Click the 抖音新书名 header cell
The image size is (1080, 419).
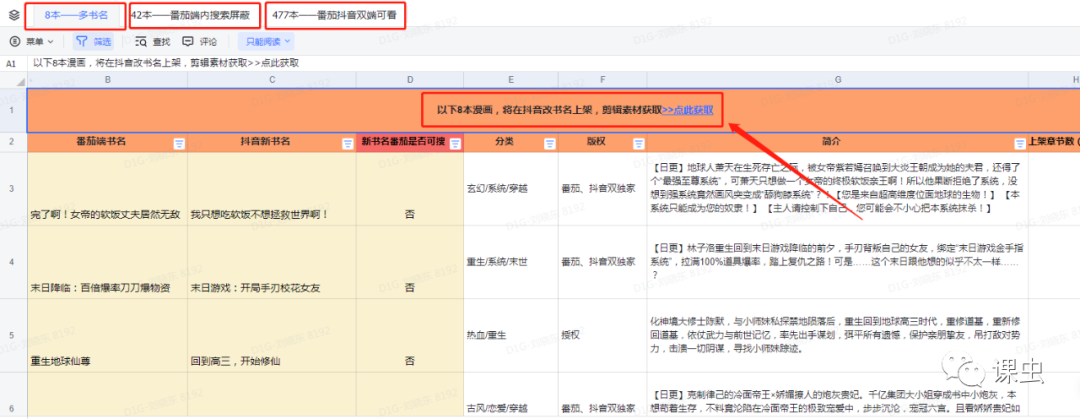(x=272, y=143)
